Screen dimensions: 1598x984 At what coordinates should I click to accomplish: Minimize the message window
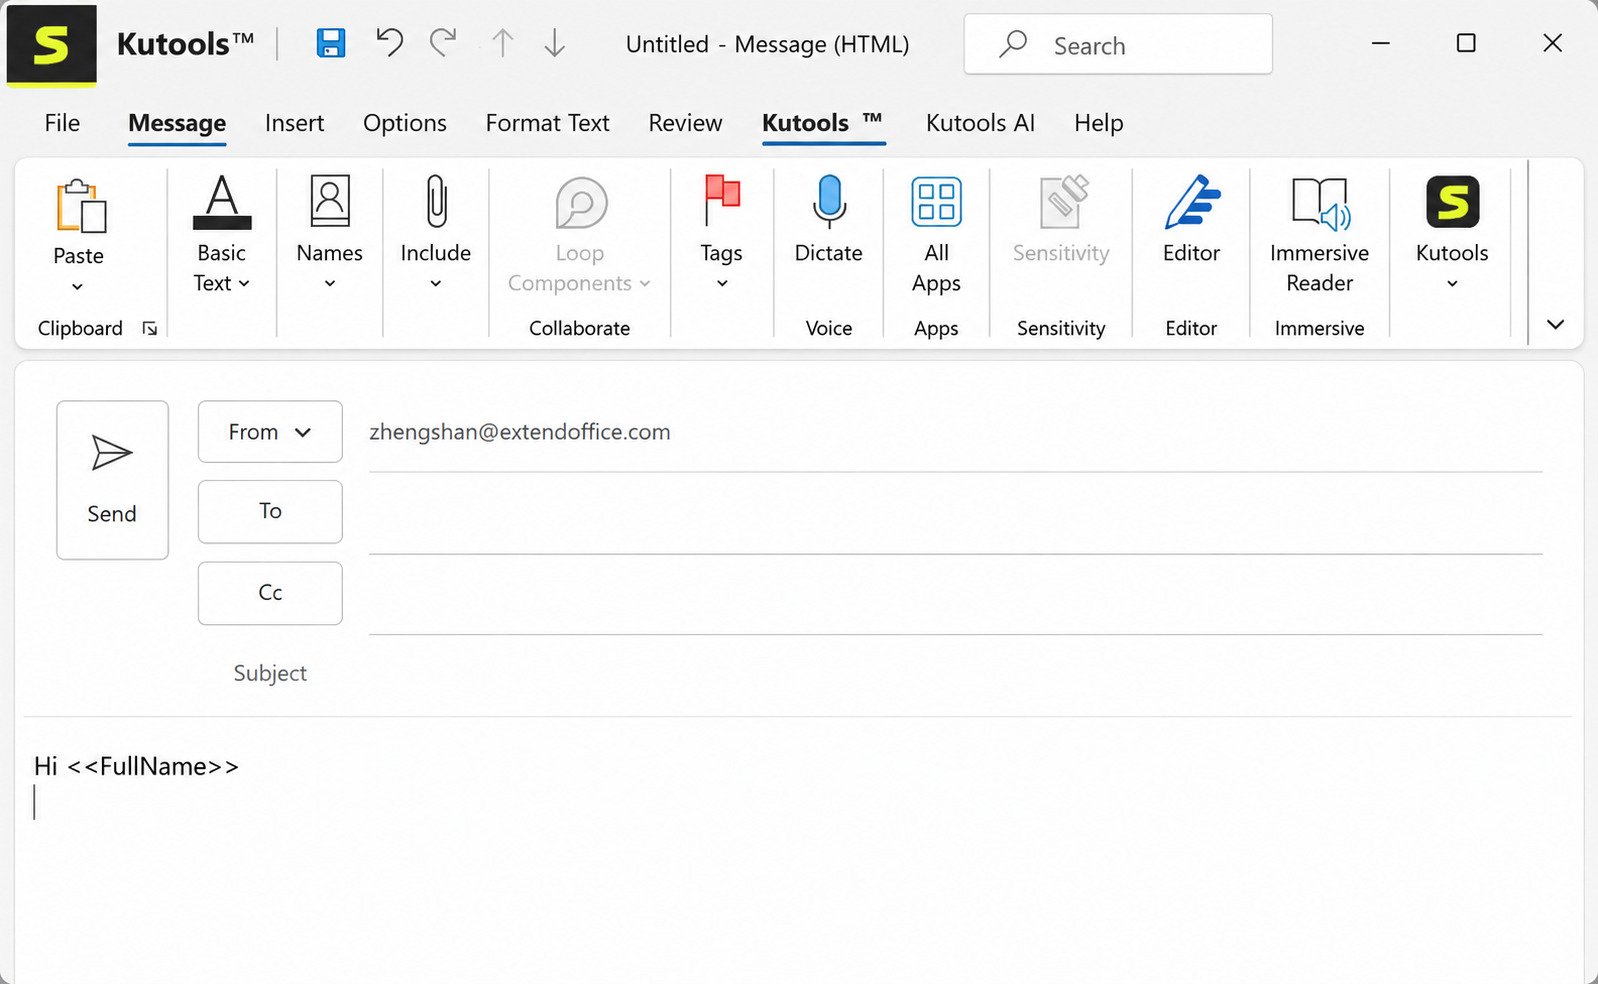(1381, 43)
